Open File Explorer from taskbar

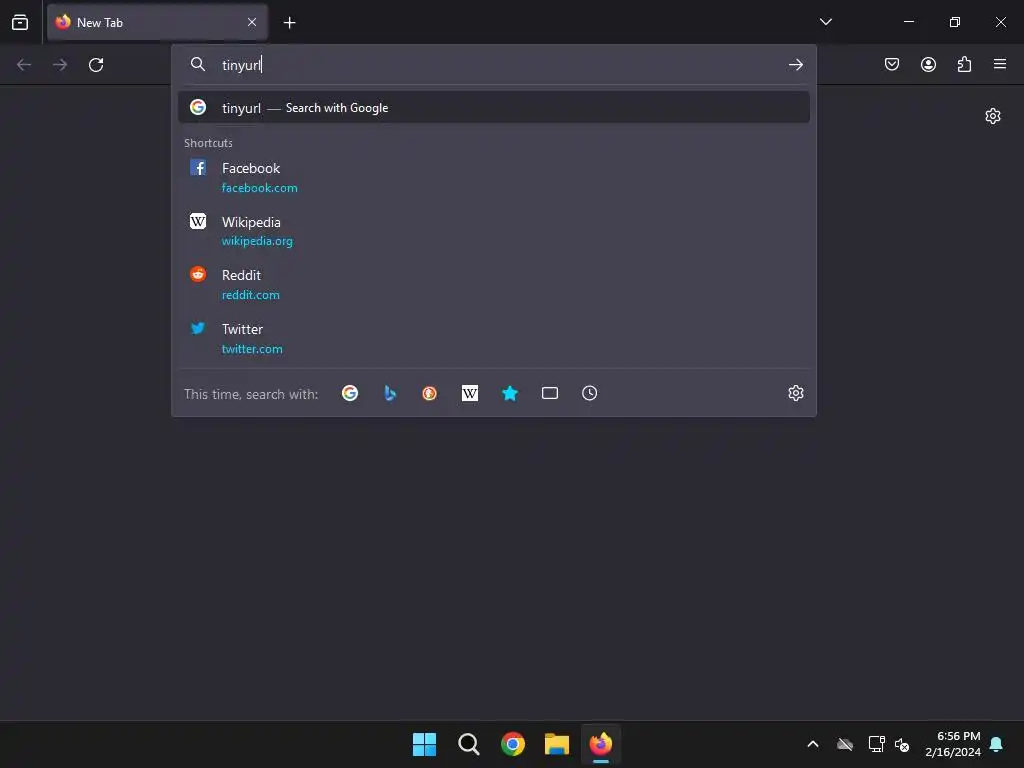557,744
